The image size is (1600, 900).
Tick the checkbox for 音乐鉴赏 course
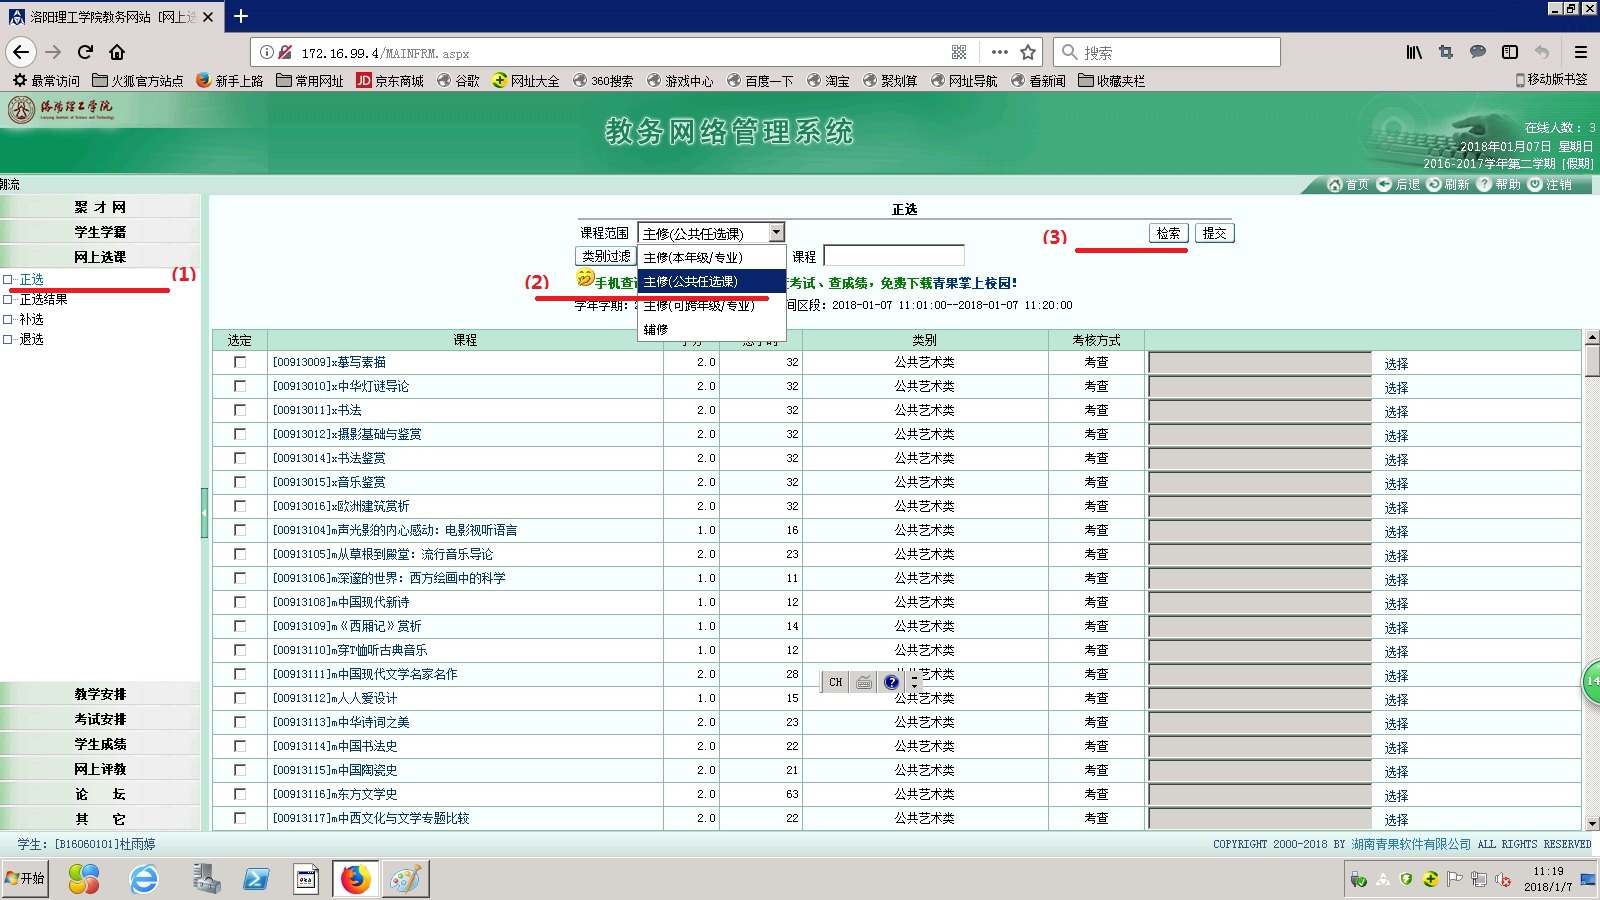240,482
